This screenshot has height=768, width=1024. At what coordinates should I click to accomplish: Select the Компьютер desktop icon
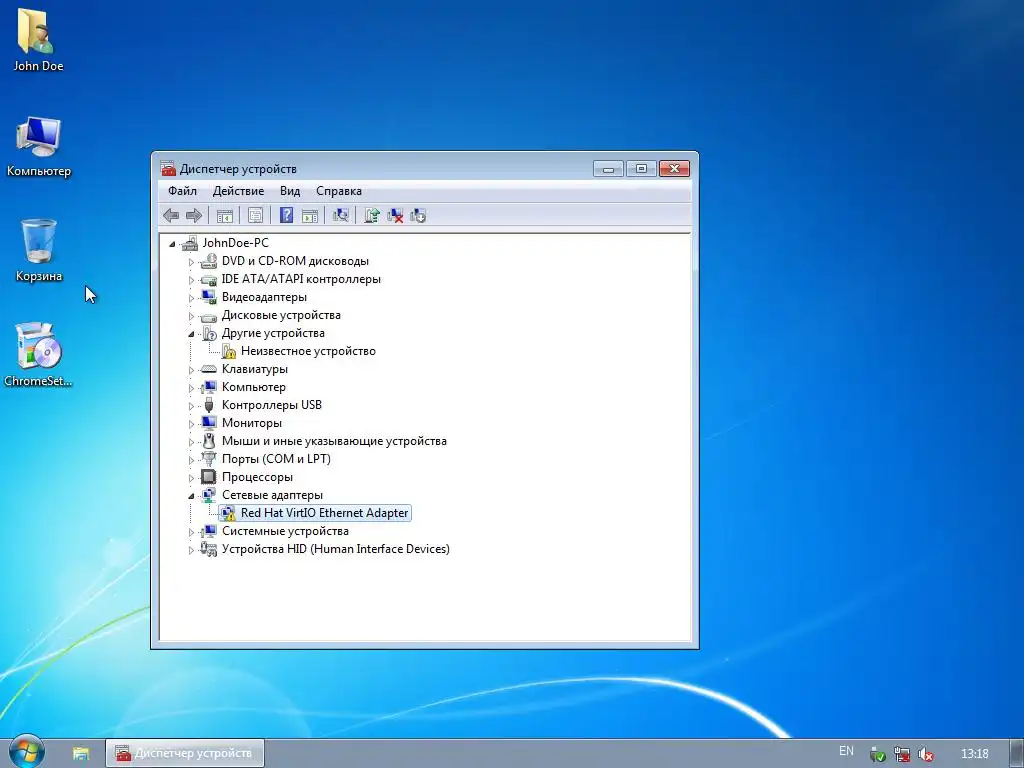point(38,146)
